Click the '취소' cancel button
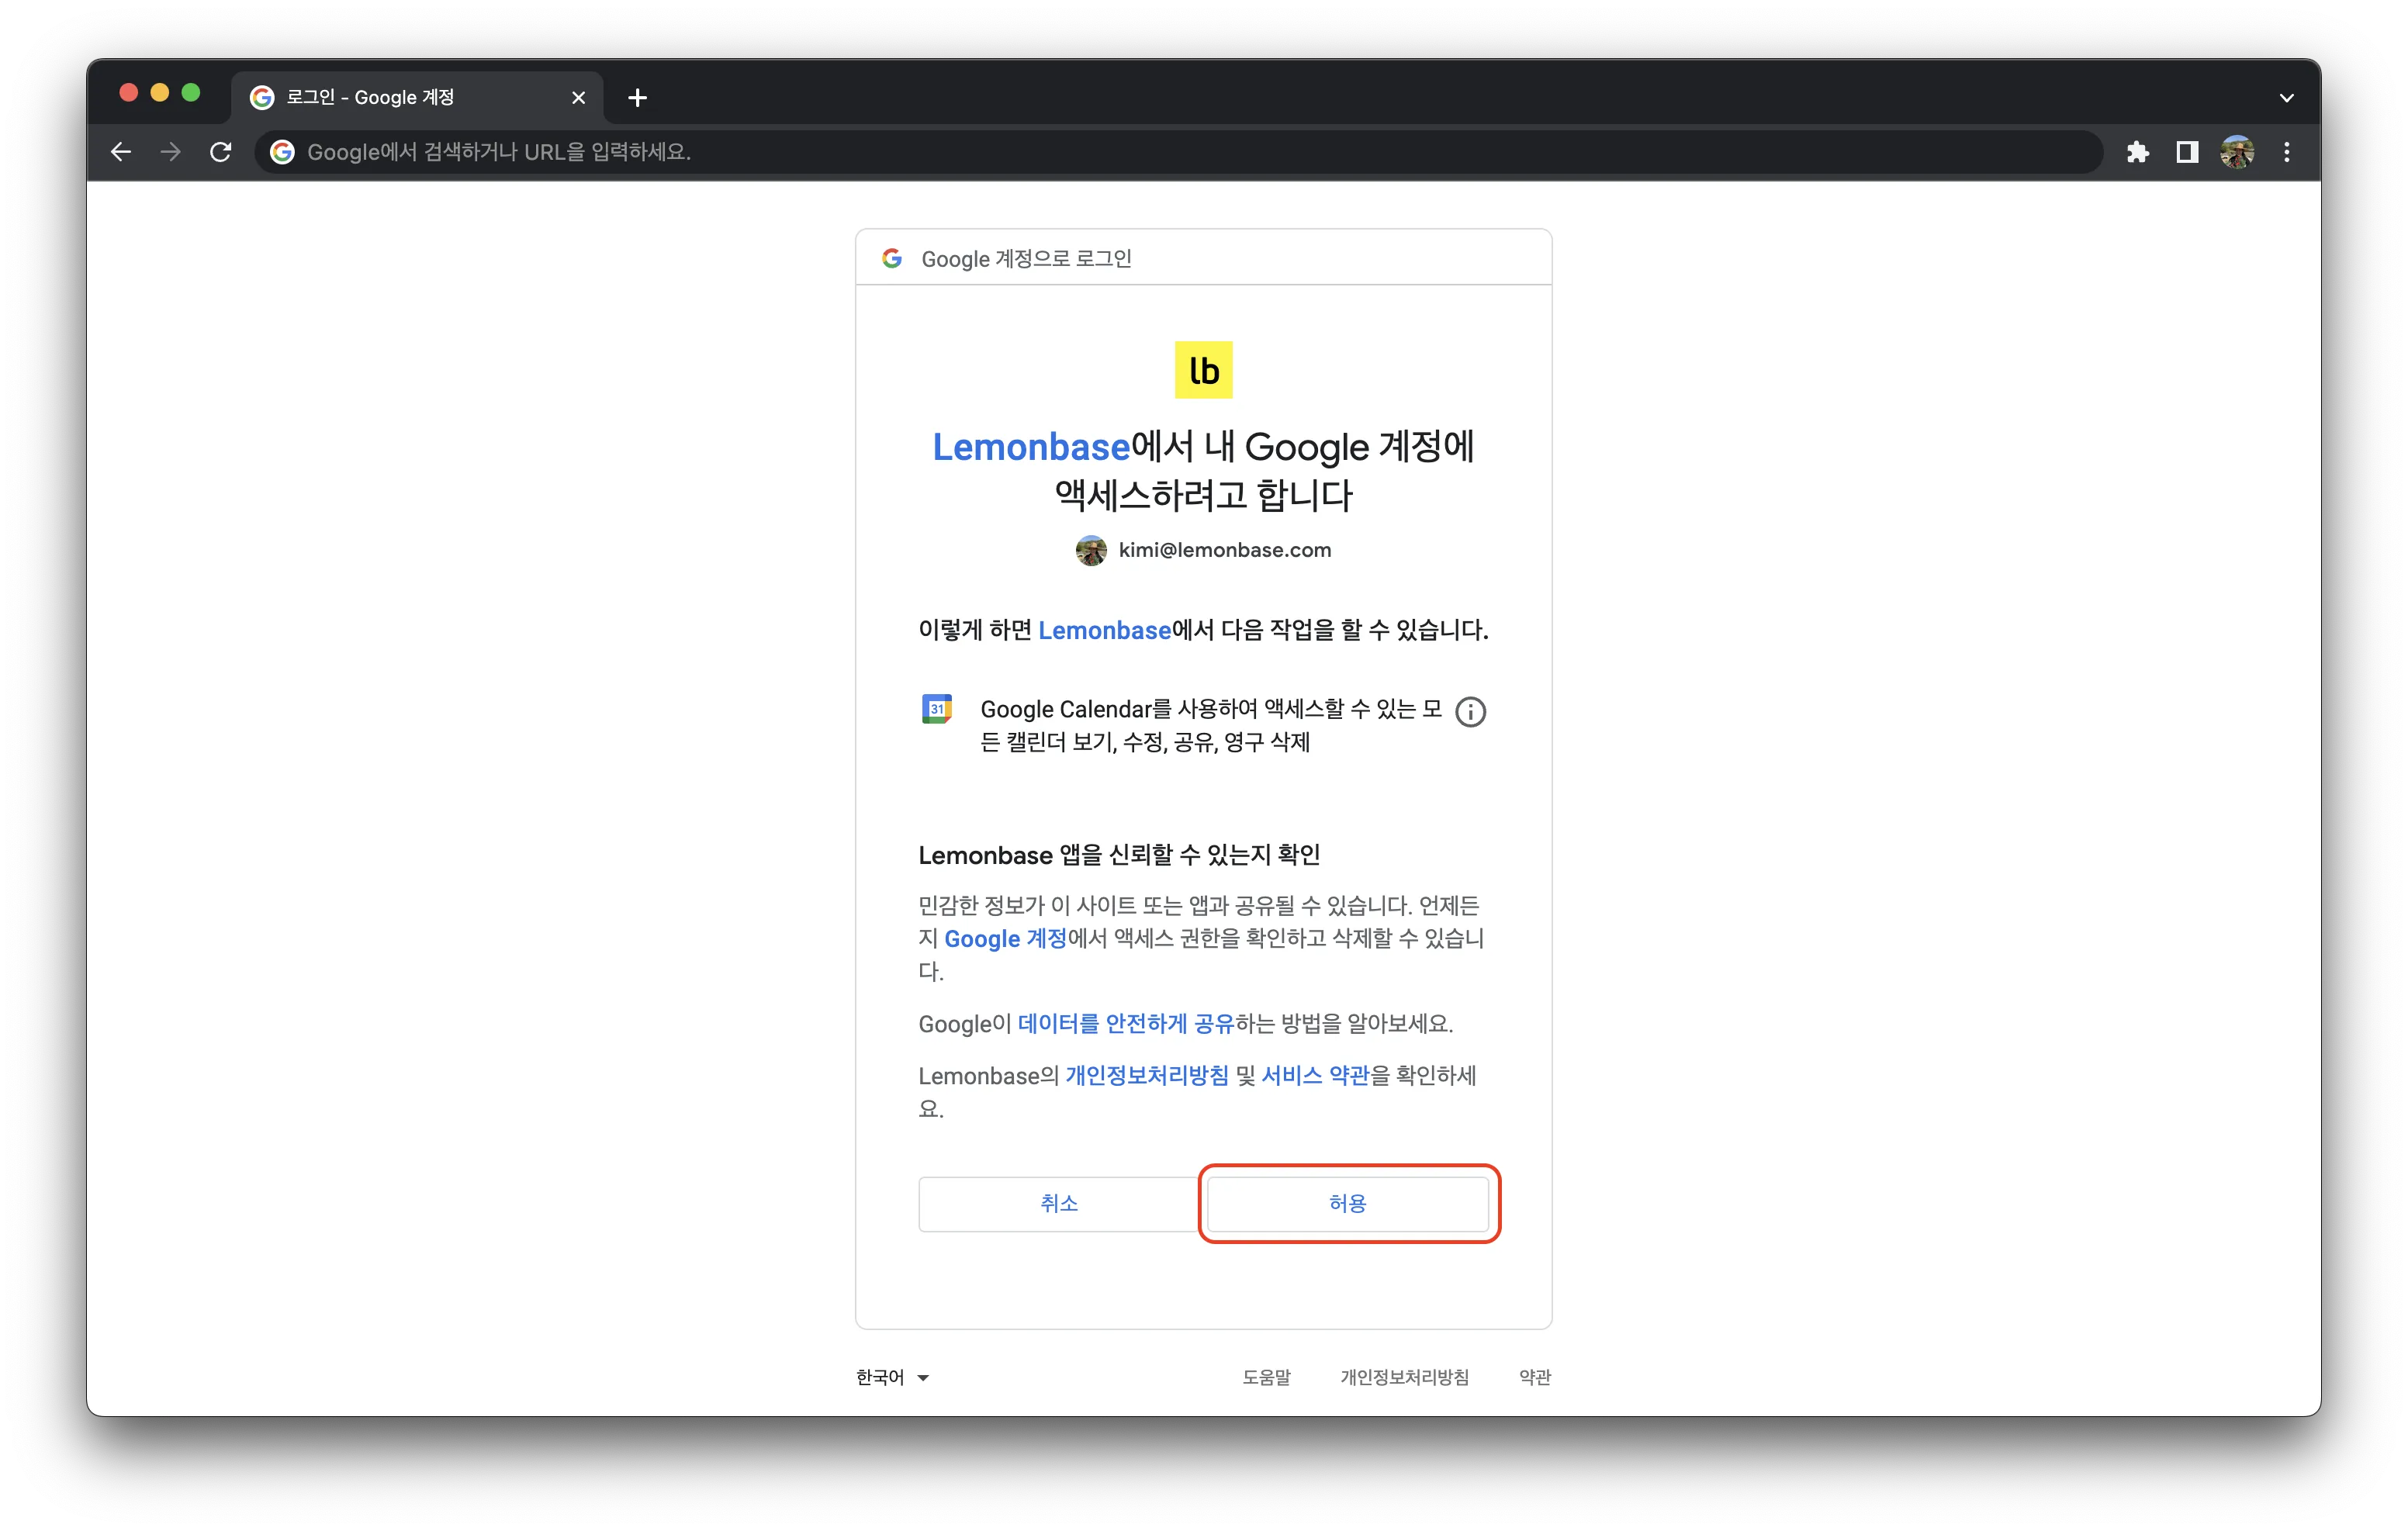The image size is (2408, 1531). click(x=1059, y=1204)
